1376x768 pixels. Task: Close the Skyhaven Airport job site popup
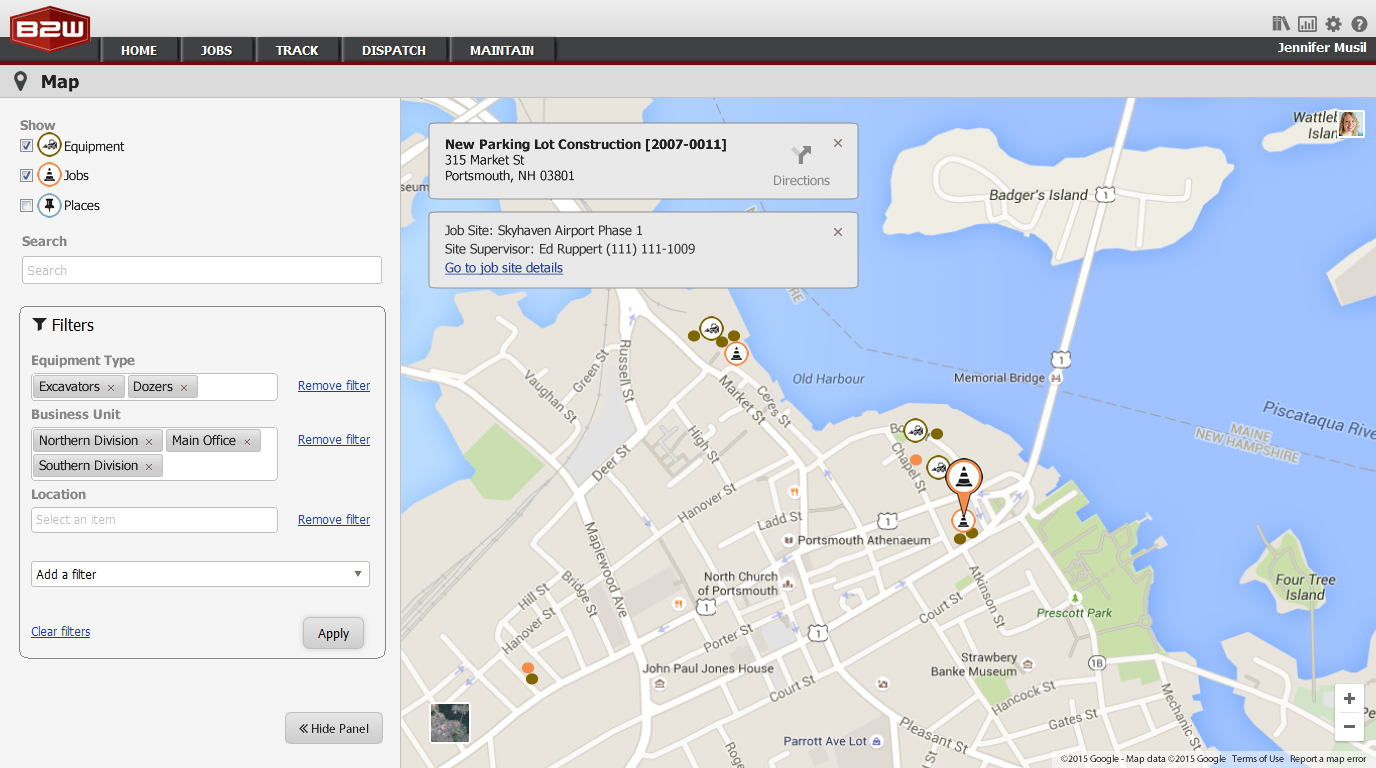(x=838, y=232)
